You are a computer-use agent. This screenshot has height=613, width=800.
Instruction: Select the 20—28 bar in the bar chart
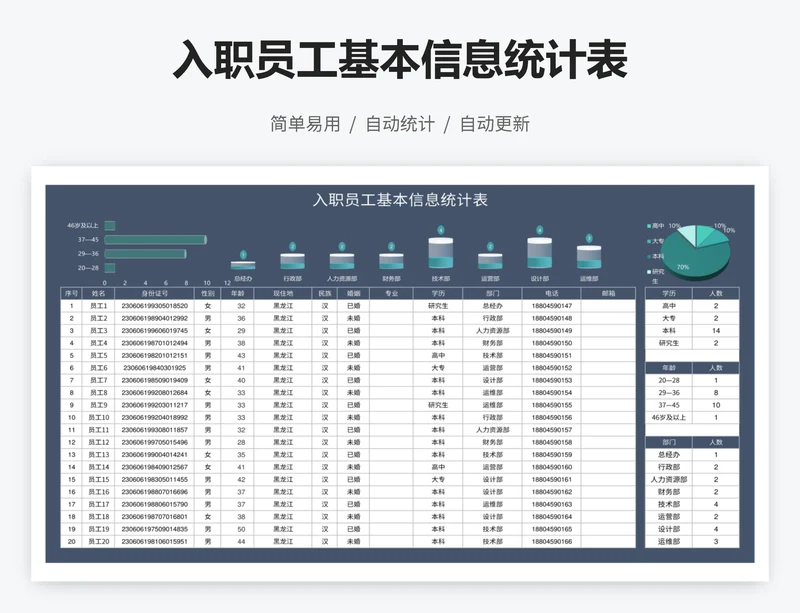coord(110,268)
